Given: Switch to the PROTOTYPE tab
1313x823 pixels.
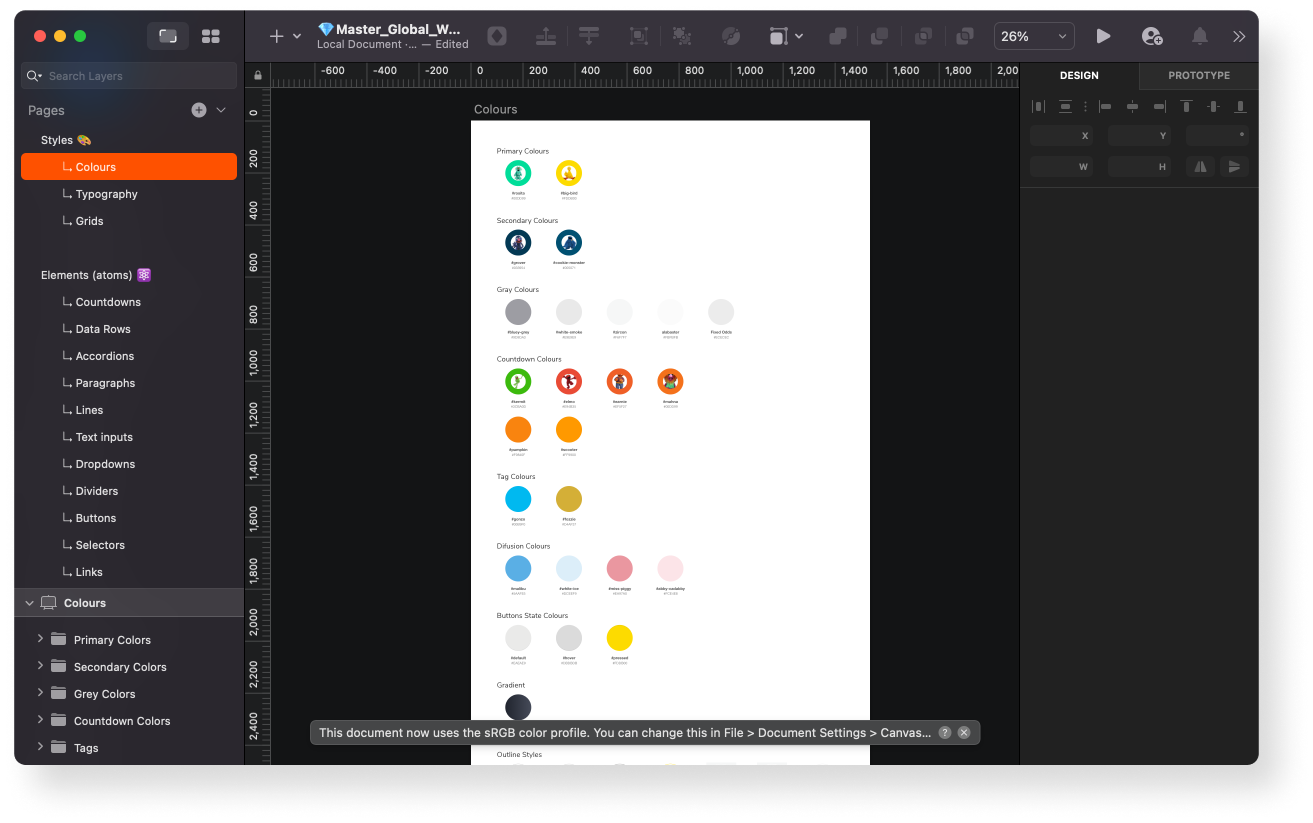Looking at the screenshot, I should [1199, 76].
